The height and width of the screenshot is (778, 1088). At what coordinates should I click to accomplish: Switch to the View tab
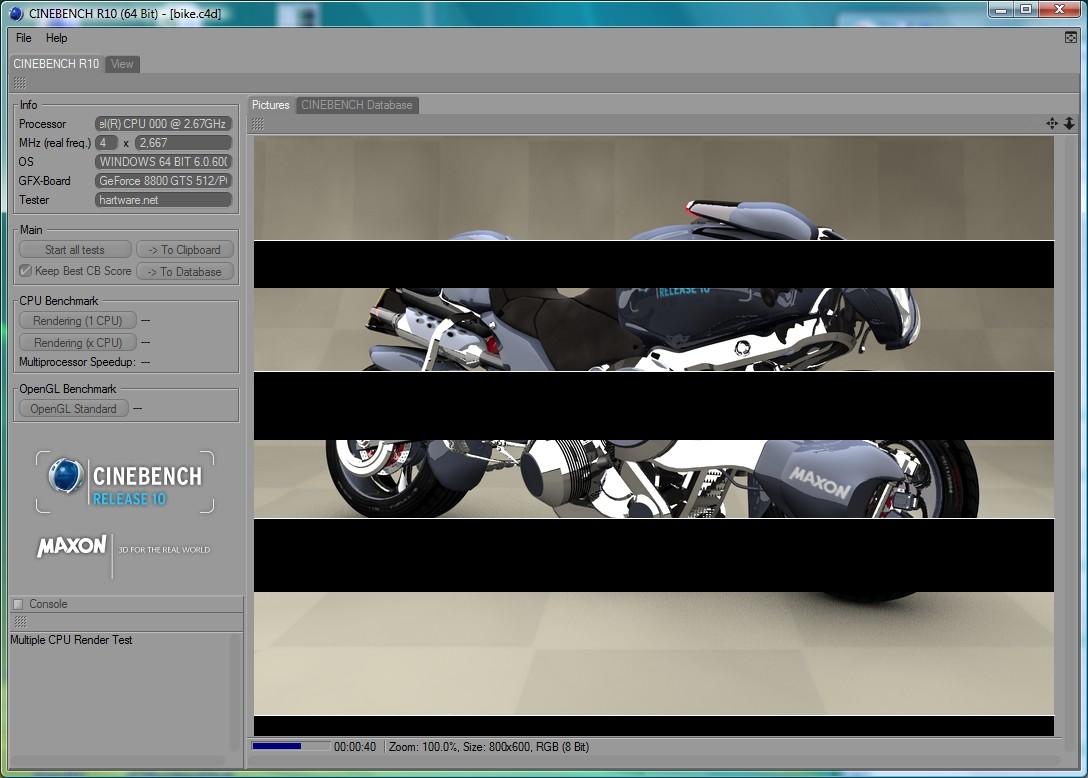point(122,64)
